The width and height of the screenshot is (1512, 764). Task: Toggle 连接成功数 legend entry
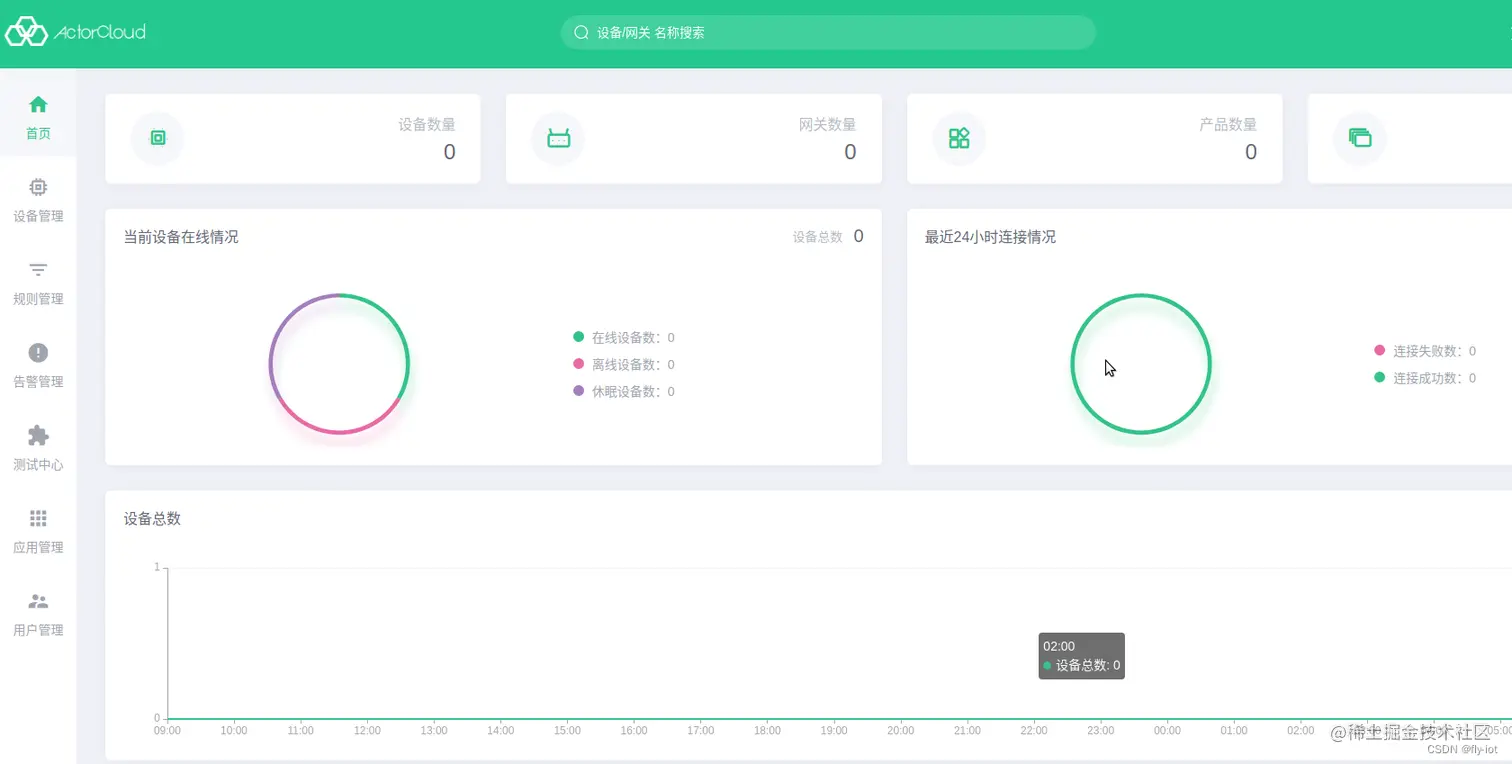tap(1425, 378)
